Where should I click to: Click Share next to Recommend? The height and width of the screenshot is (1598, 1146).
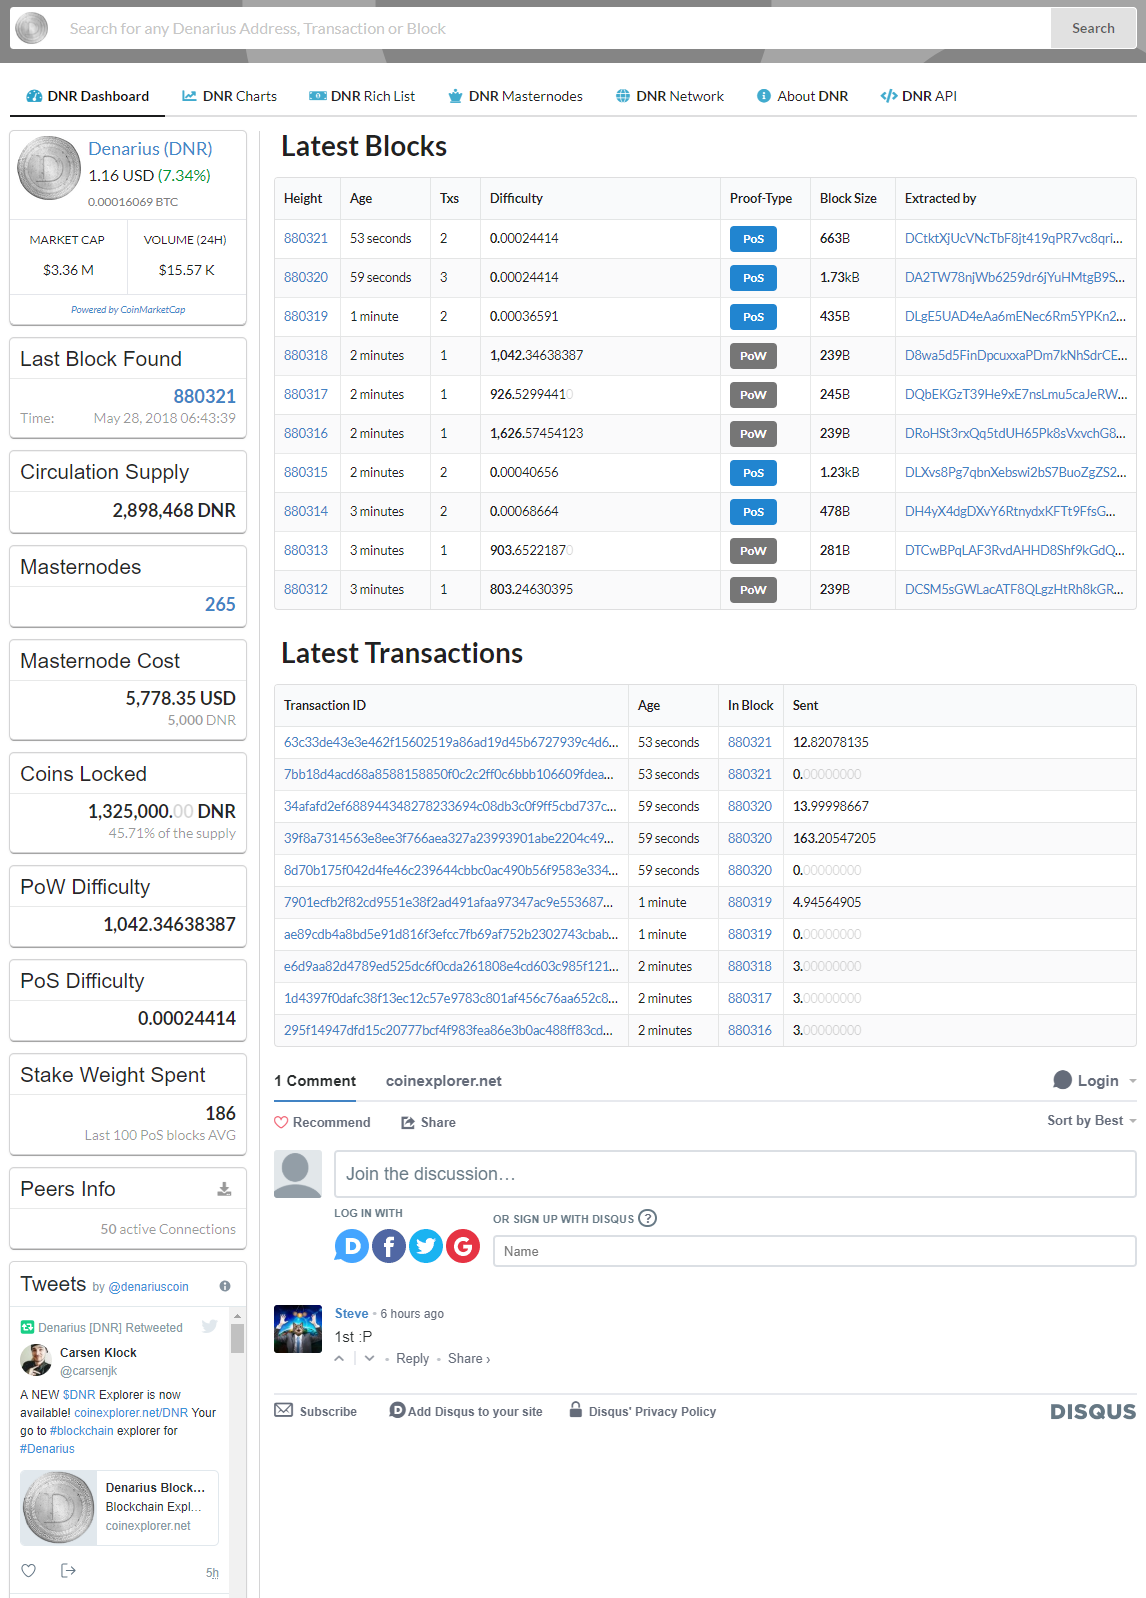tap(428, 1123)
